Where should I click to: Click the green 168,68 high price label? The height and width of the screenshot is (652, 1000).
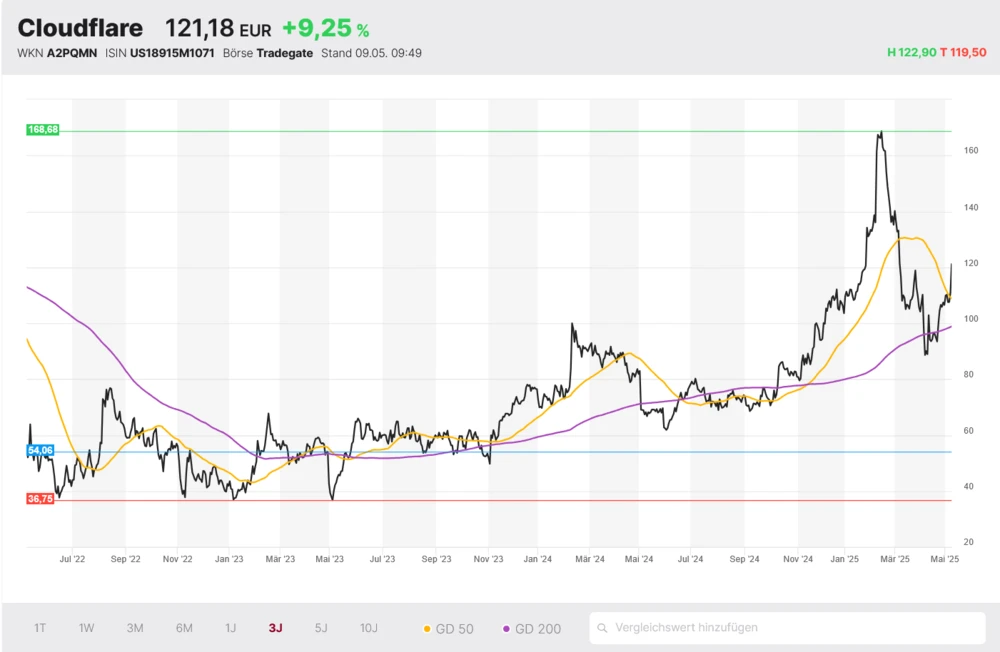43,130
